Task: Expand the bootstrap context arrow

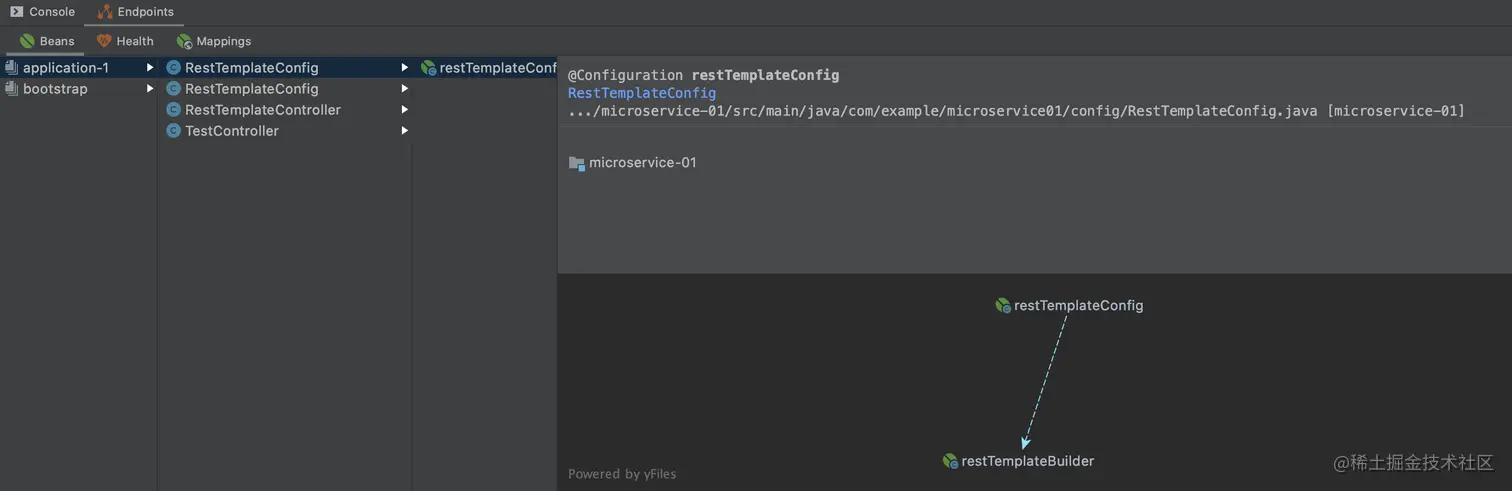Action: (x=150, y=89)
